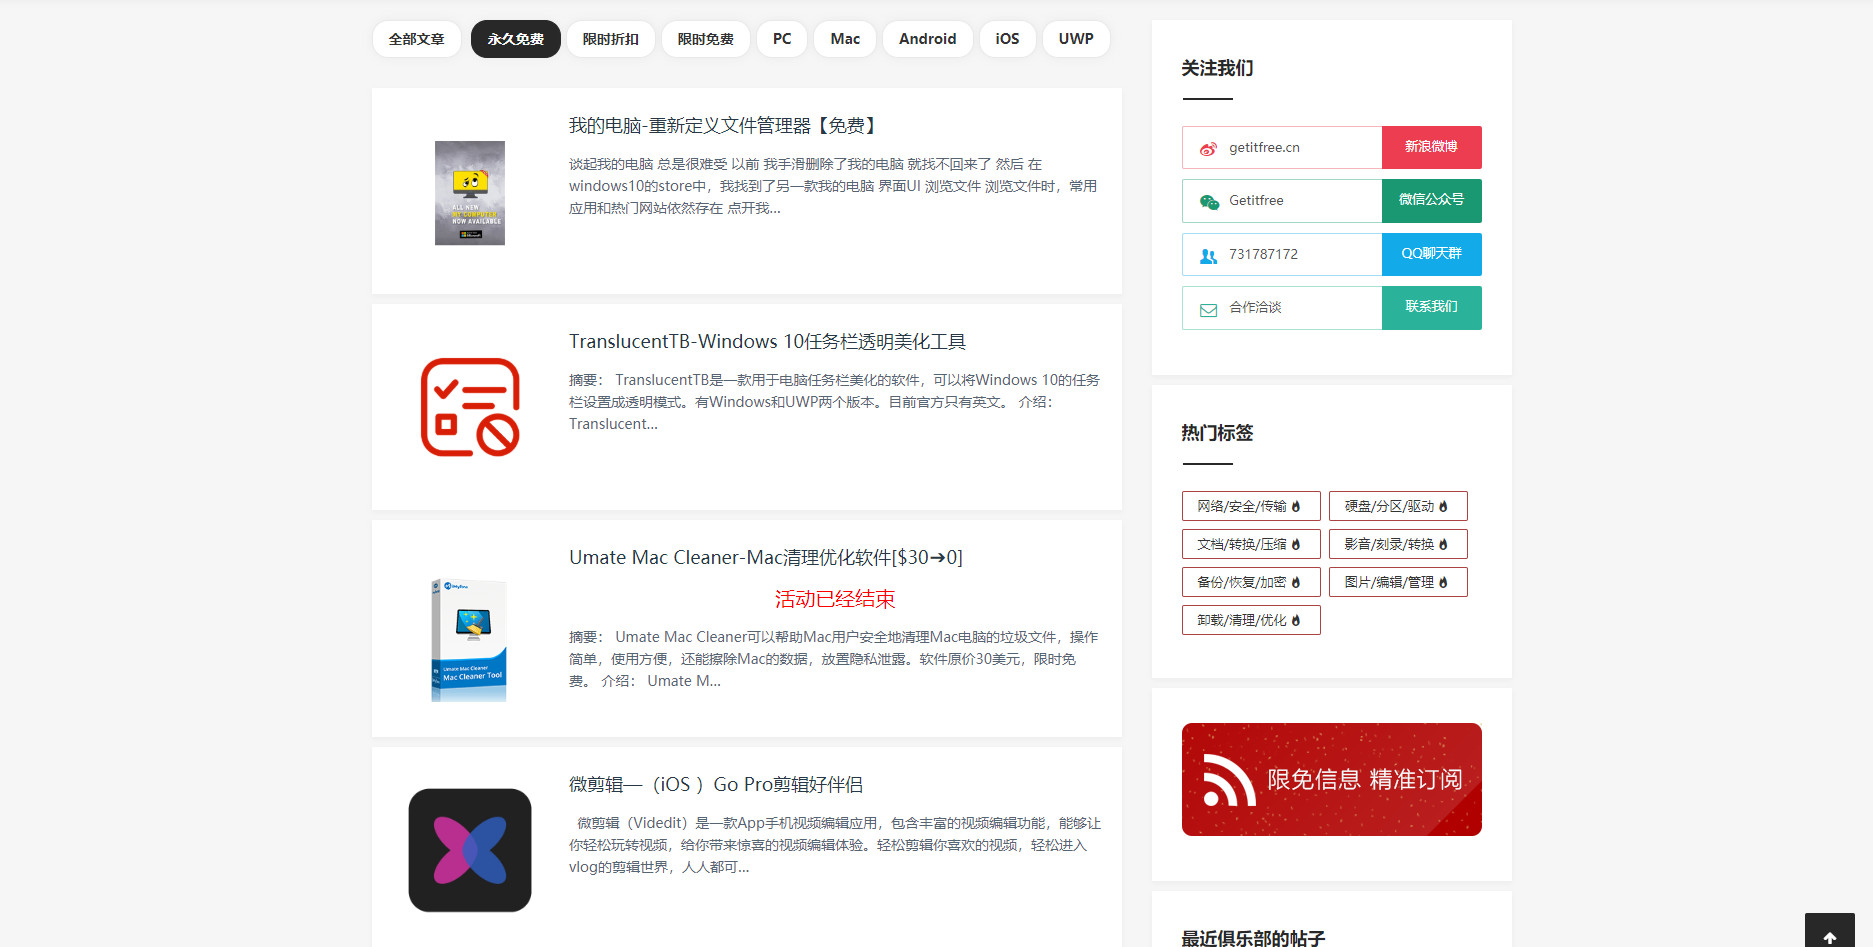
Task: Click the Sina Weibo icon next to getitfree.cn
Action: 1207,147
